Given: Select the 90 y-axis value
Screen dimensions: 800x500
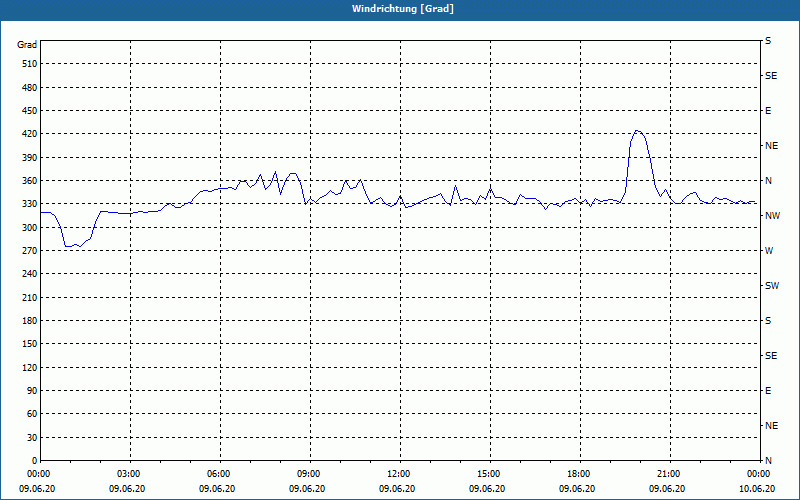Looking at the screenshot, I should [32, 391].
